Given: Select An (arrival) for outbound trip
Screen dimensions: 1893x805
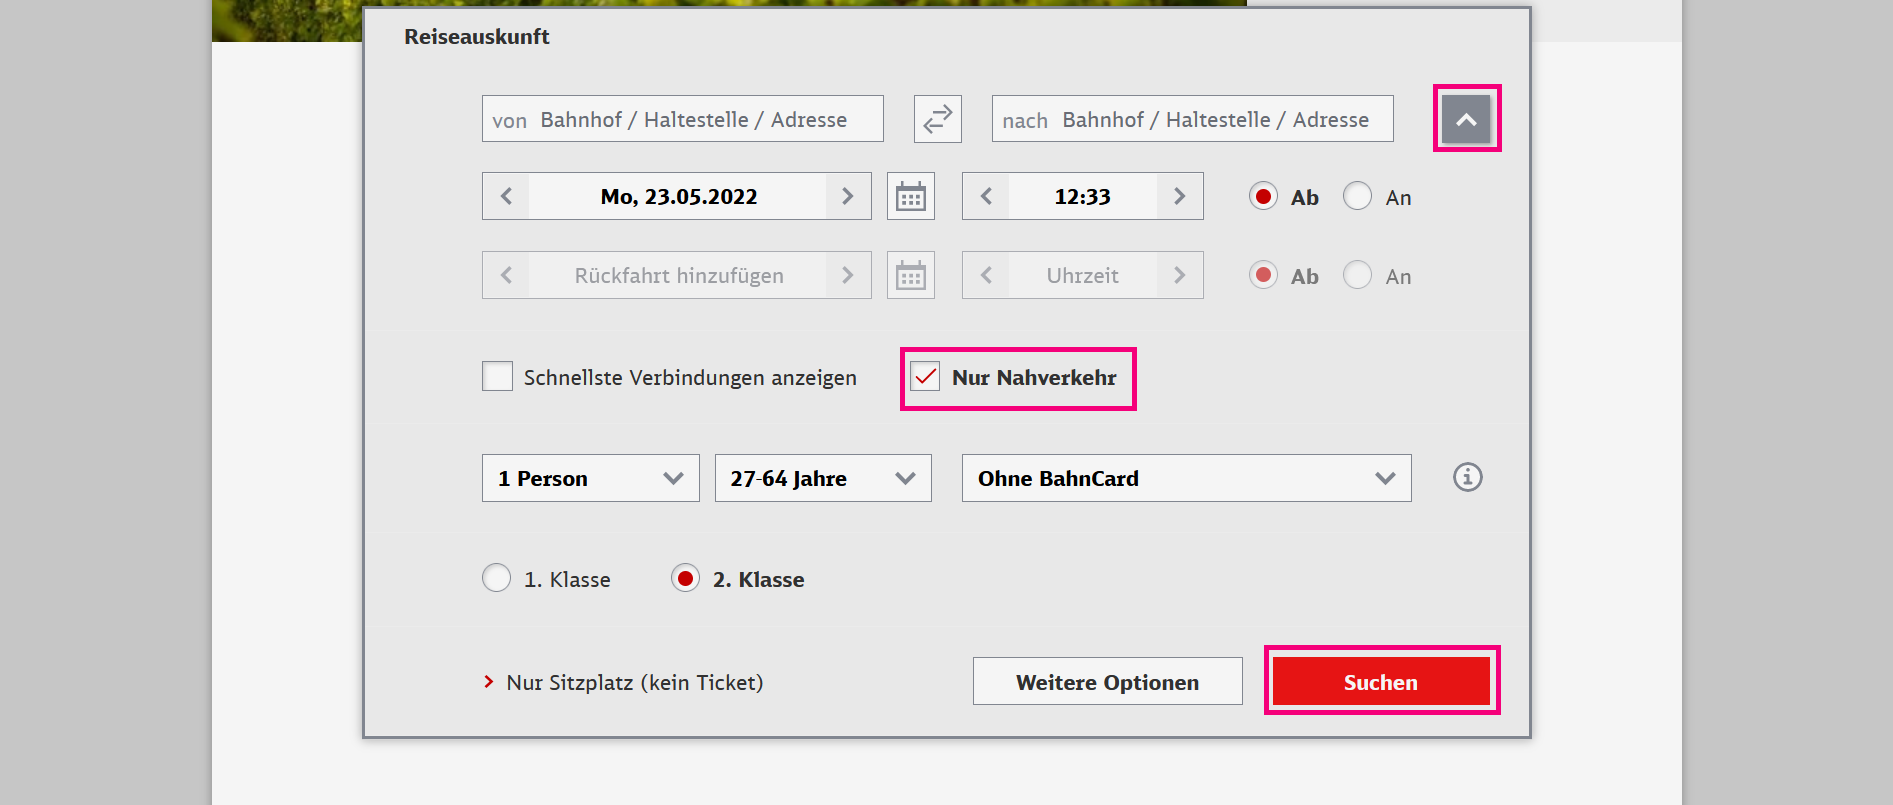Looking at the screenshot, I should 1357,197.
